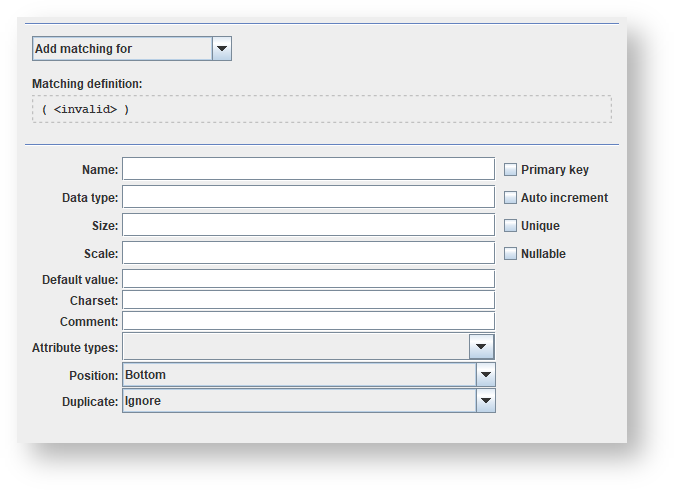The image size is (675, 491).
Task: Focus the Data type input field
Action: point(308,197)
